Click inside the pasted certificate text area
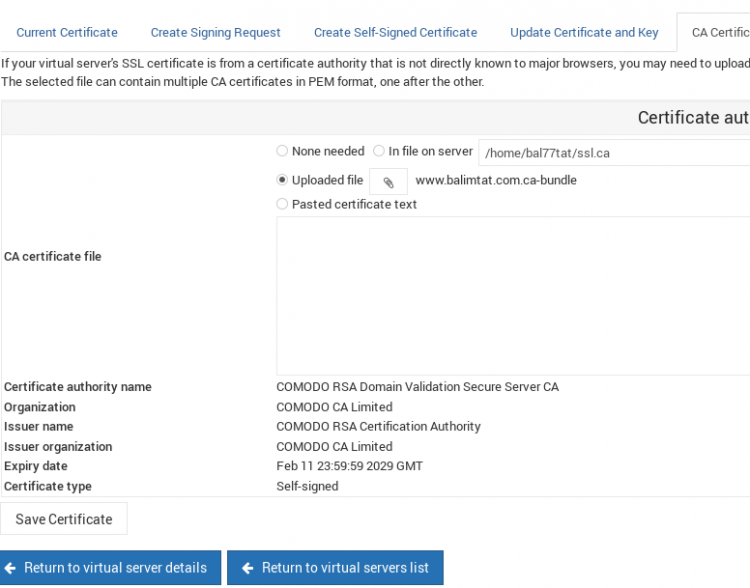 point(512,295)
